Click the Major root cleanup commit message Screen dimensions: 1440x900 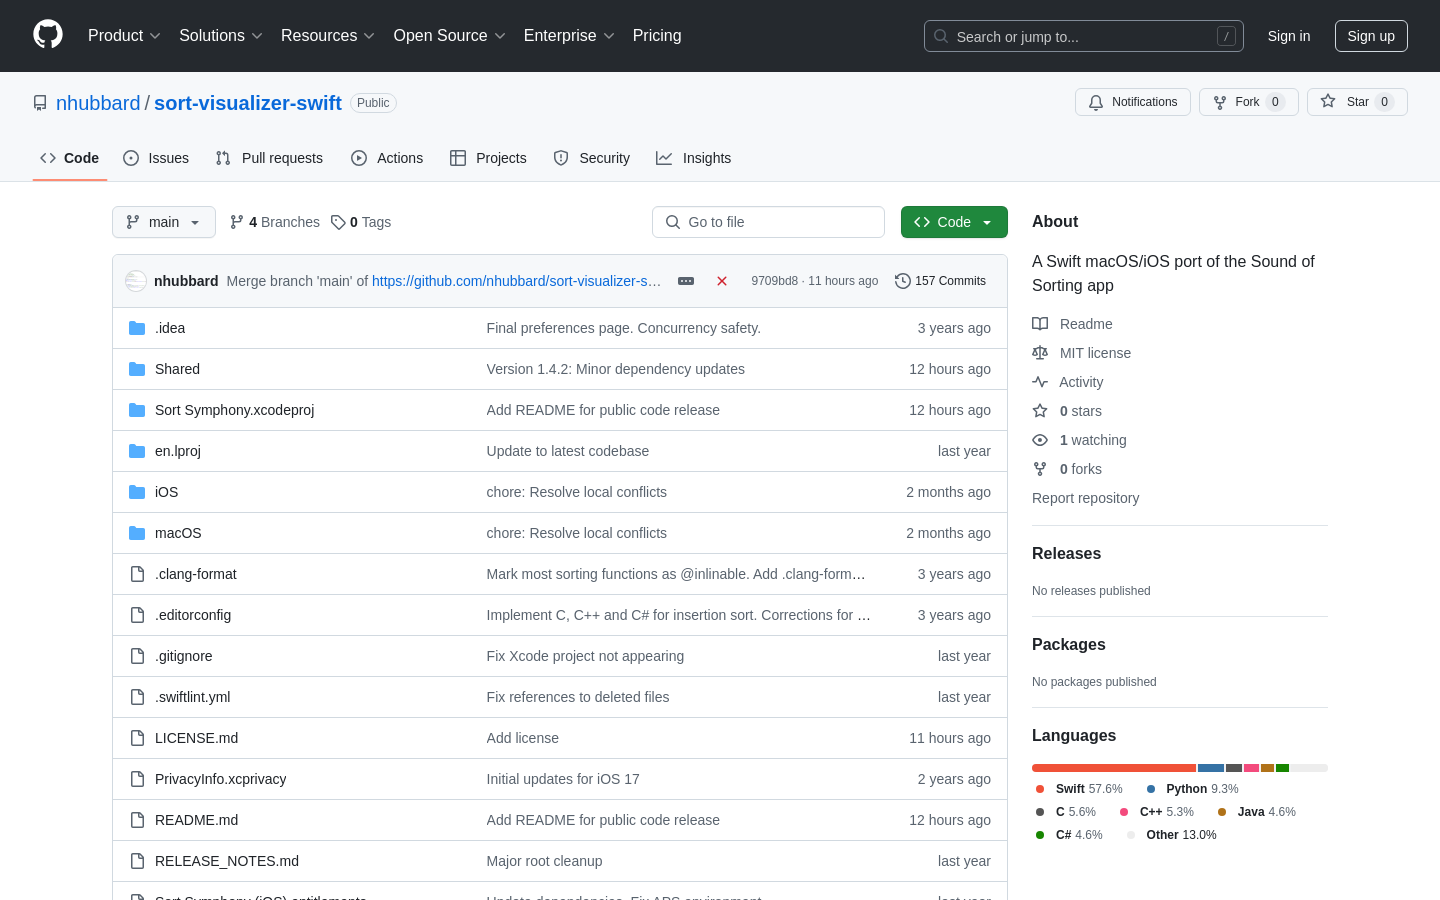click(544, 861)
